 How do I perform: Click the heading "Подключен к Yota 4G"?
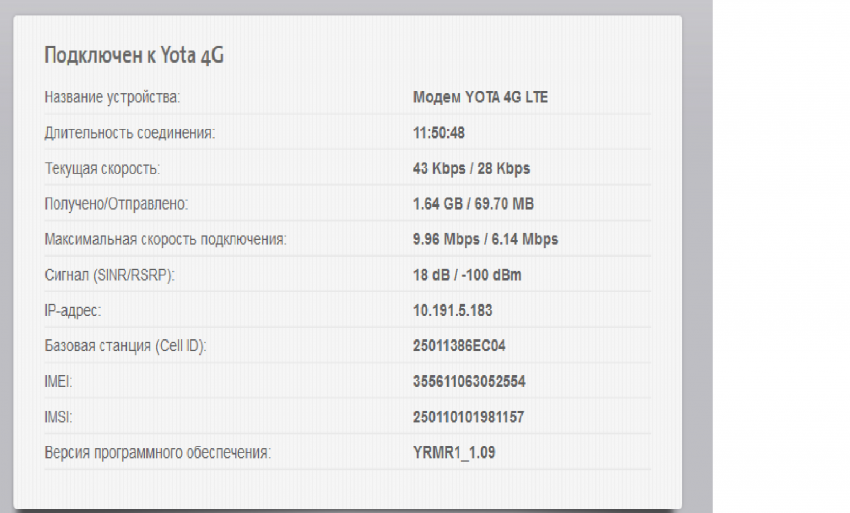click(133, 55)
